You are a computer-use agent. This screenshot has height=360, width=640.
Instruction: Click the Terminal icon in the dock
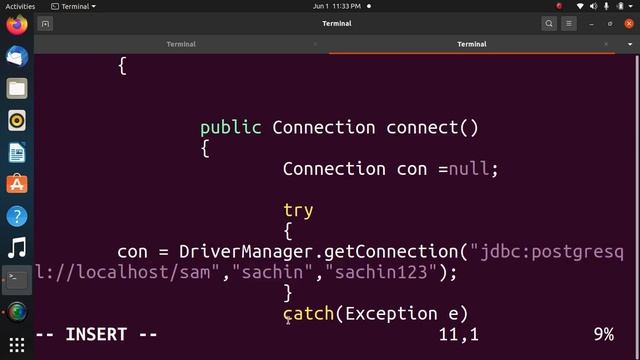[17, 280]
